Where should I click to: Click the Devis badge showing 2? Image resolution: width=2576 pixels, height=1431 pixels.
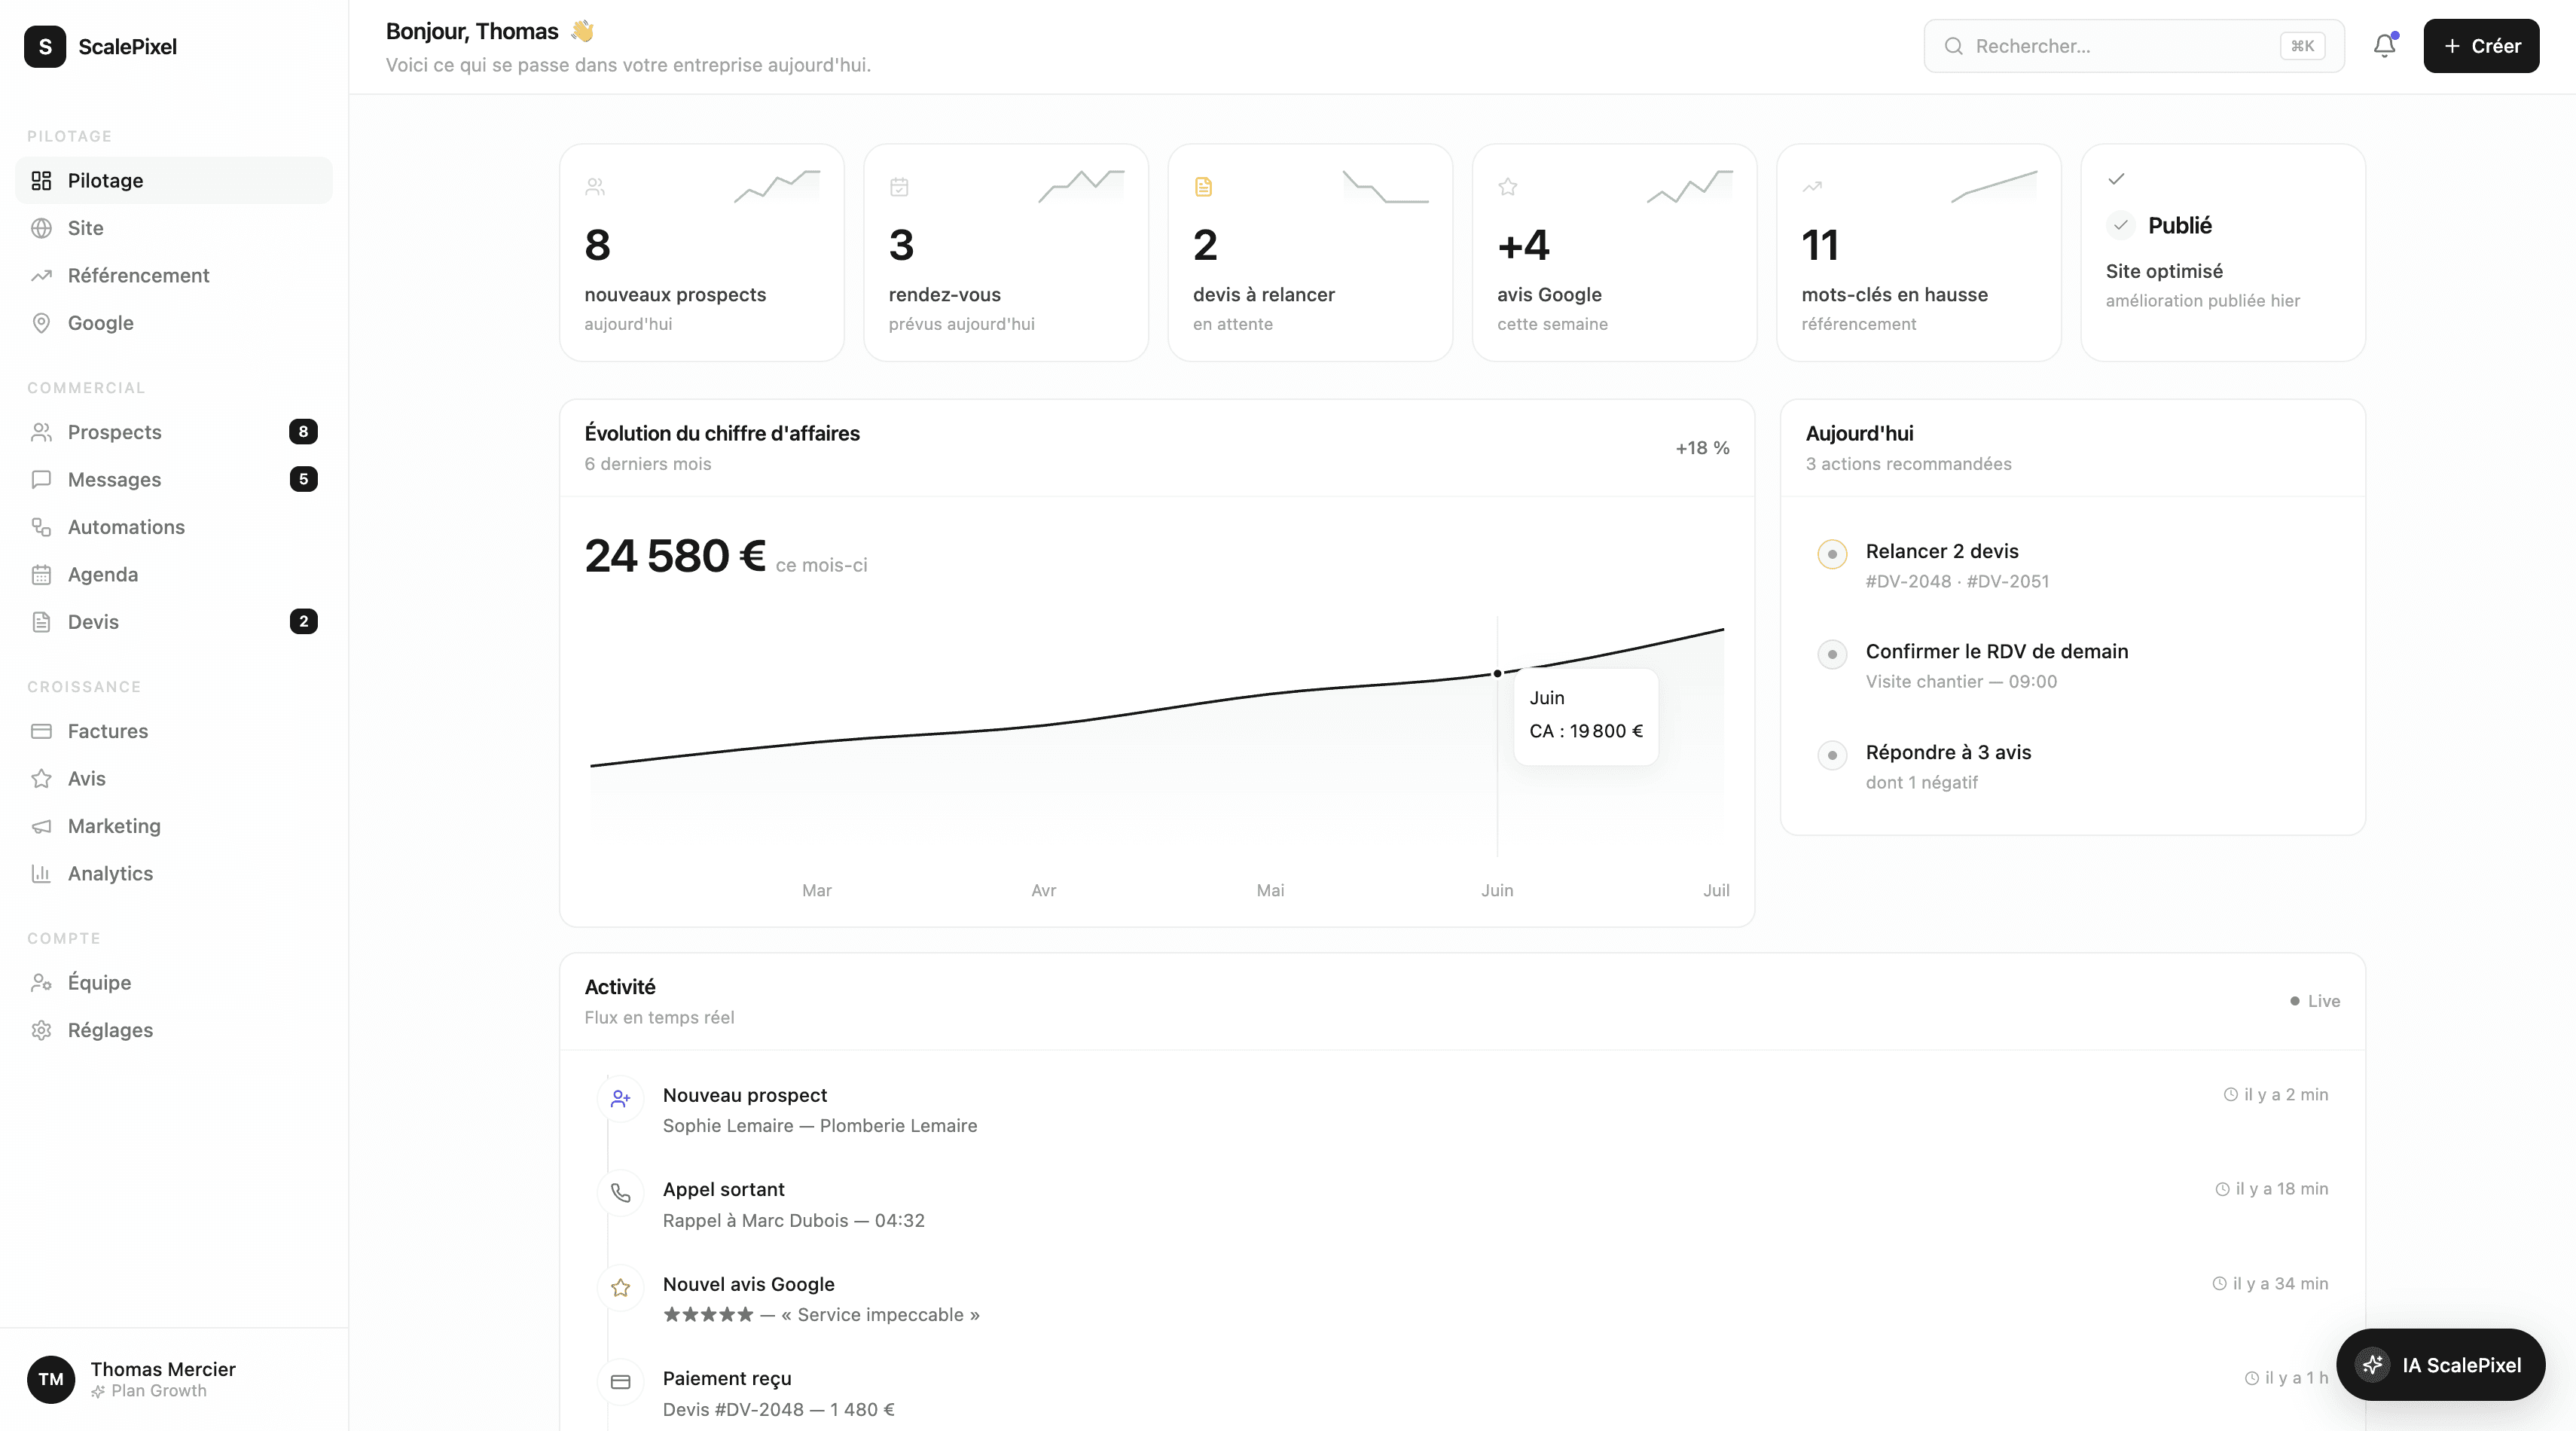pos(303,622)
